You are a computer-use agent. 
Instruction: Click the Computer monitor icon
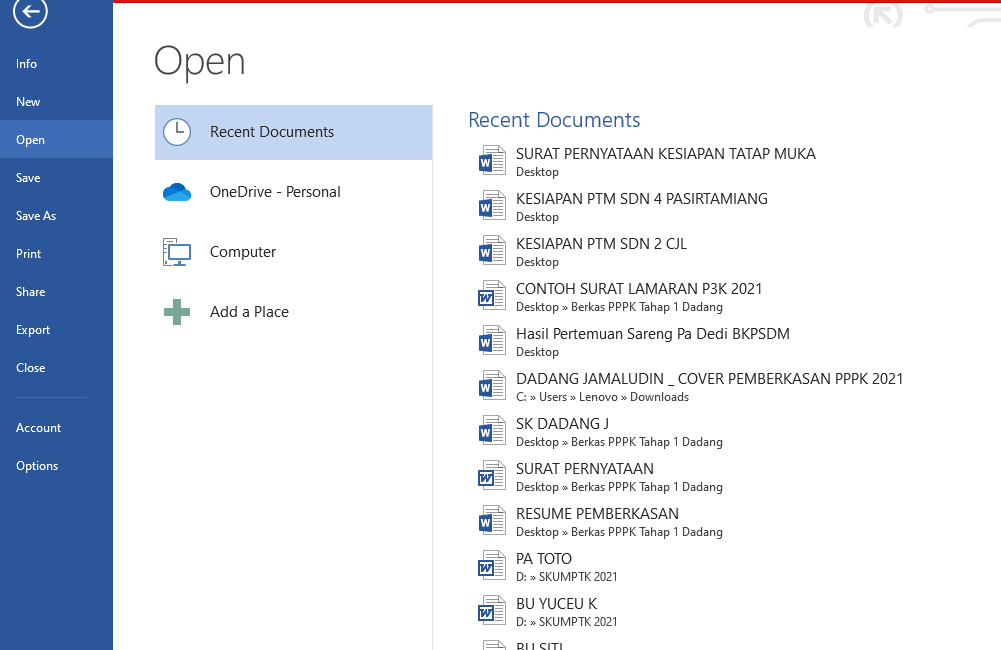point(177,252)
